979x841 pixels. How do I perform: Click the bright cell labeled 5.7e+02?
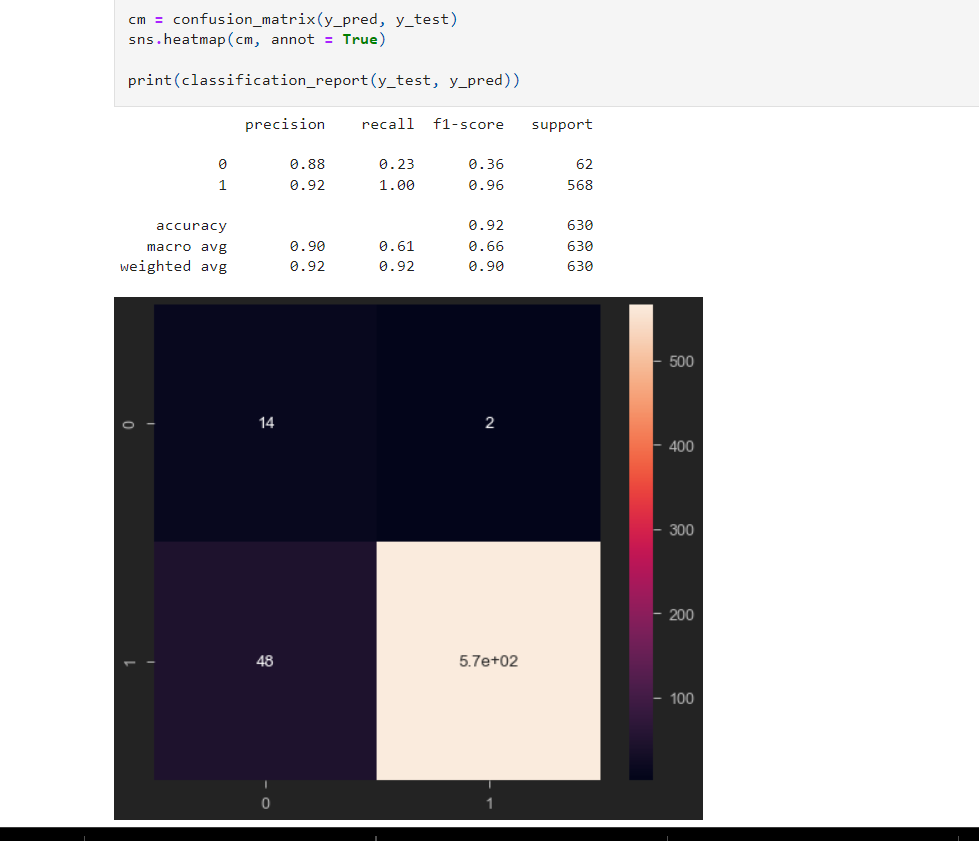[489, 661]
